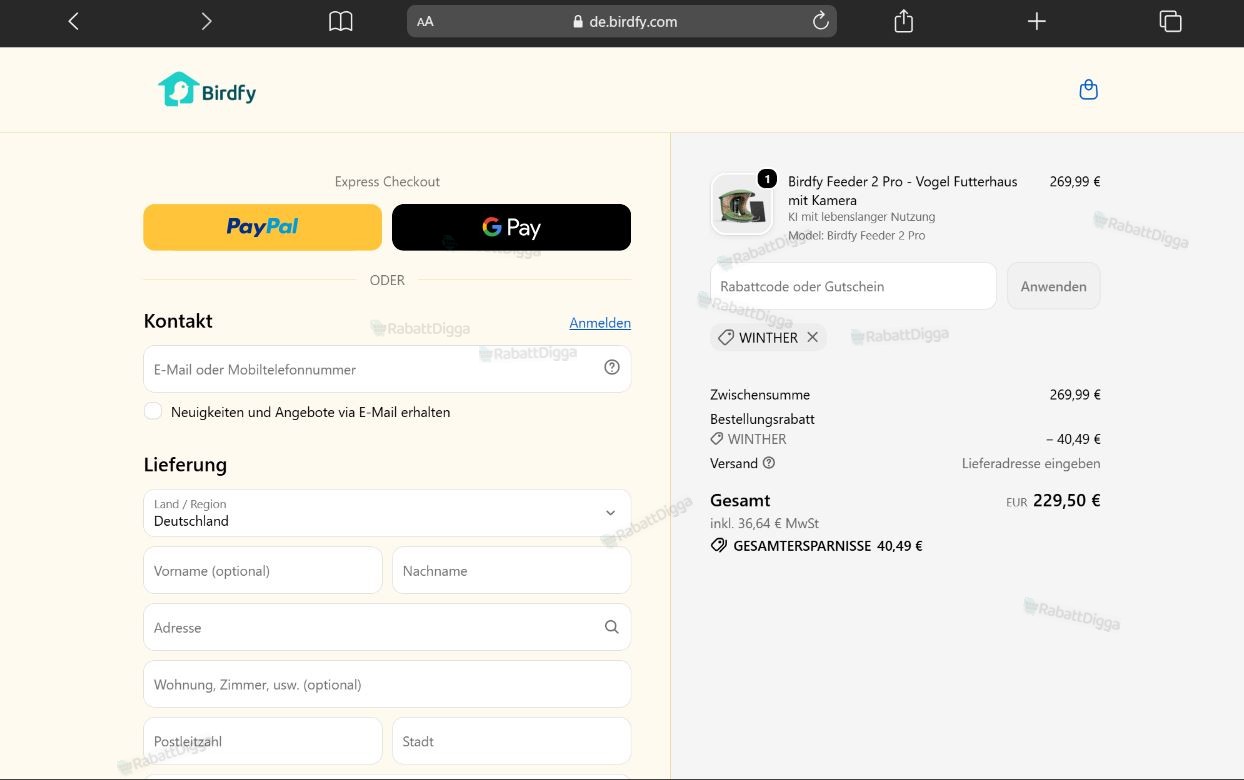The height and width of the screenshot is (780, 1244).
Task: Go back with Safari's back arrow
Action: click(x=73, y=21)
